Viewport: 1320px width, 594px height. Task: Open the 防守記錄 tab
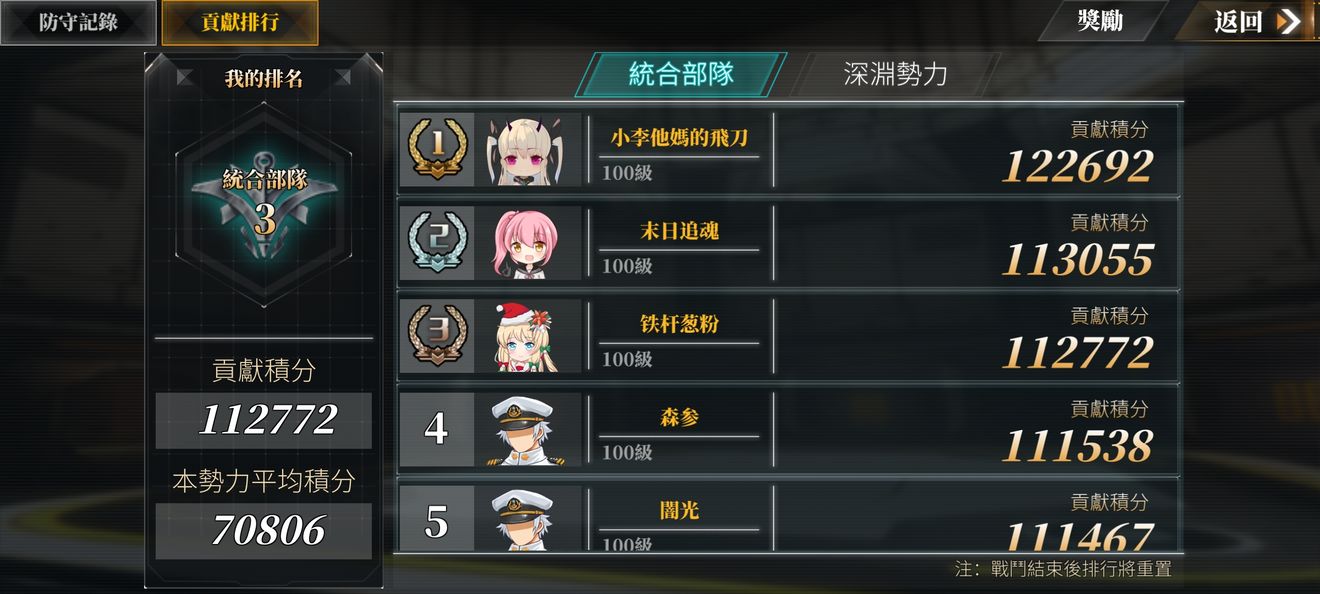click(x=78, y=22)
